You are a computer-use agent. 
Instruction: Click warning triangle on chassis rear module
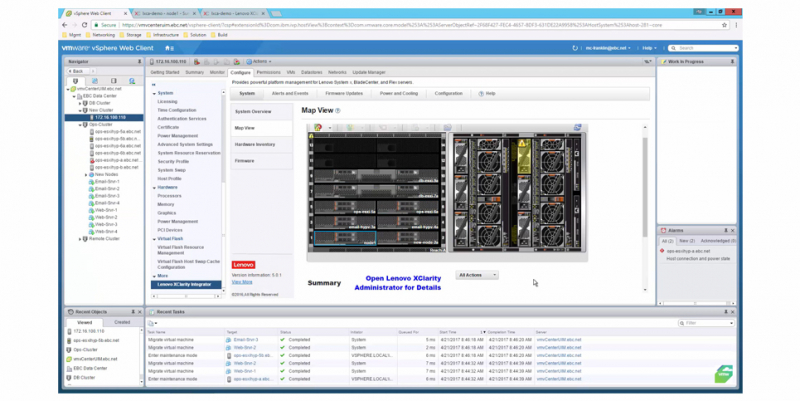pyautogui.click(x=522, y=144)
